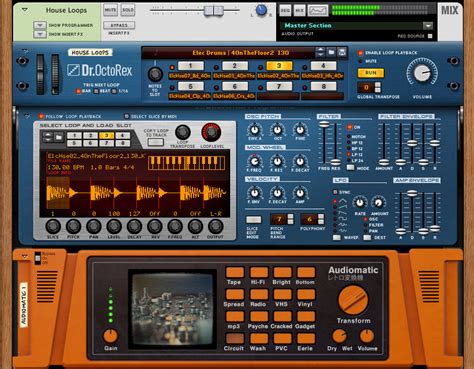
Task: Select the Bottom effect in Audiomatic
Action: pyautogui.click(x=305, y=272)
